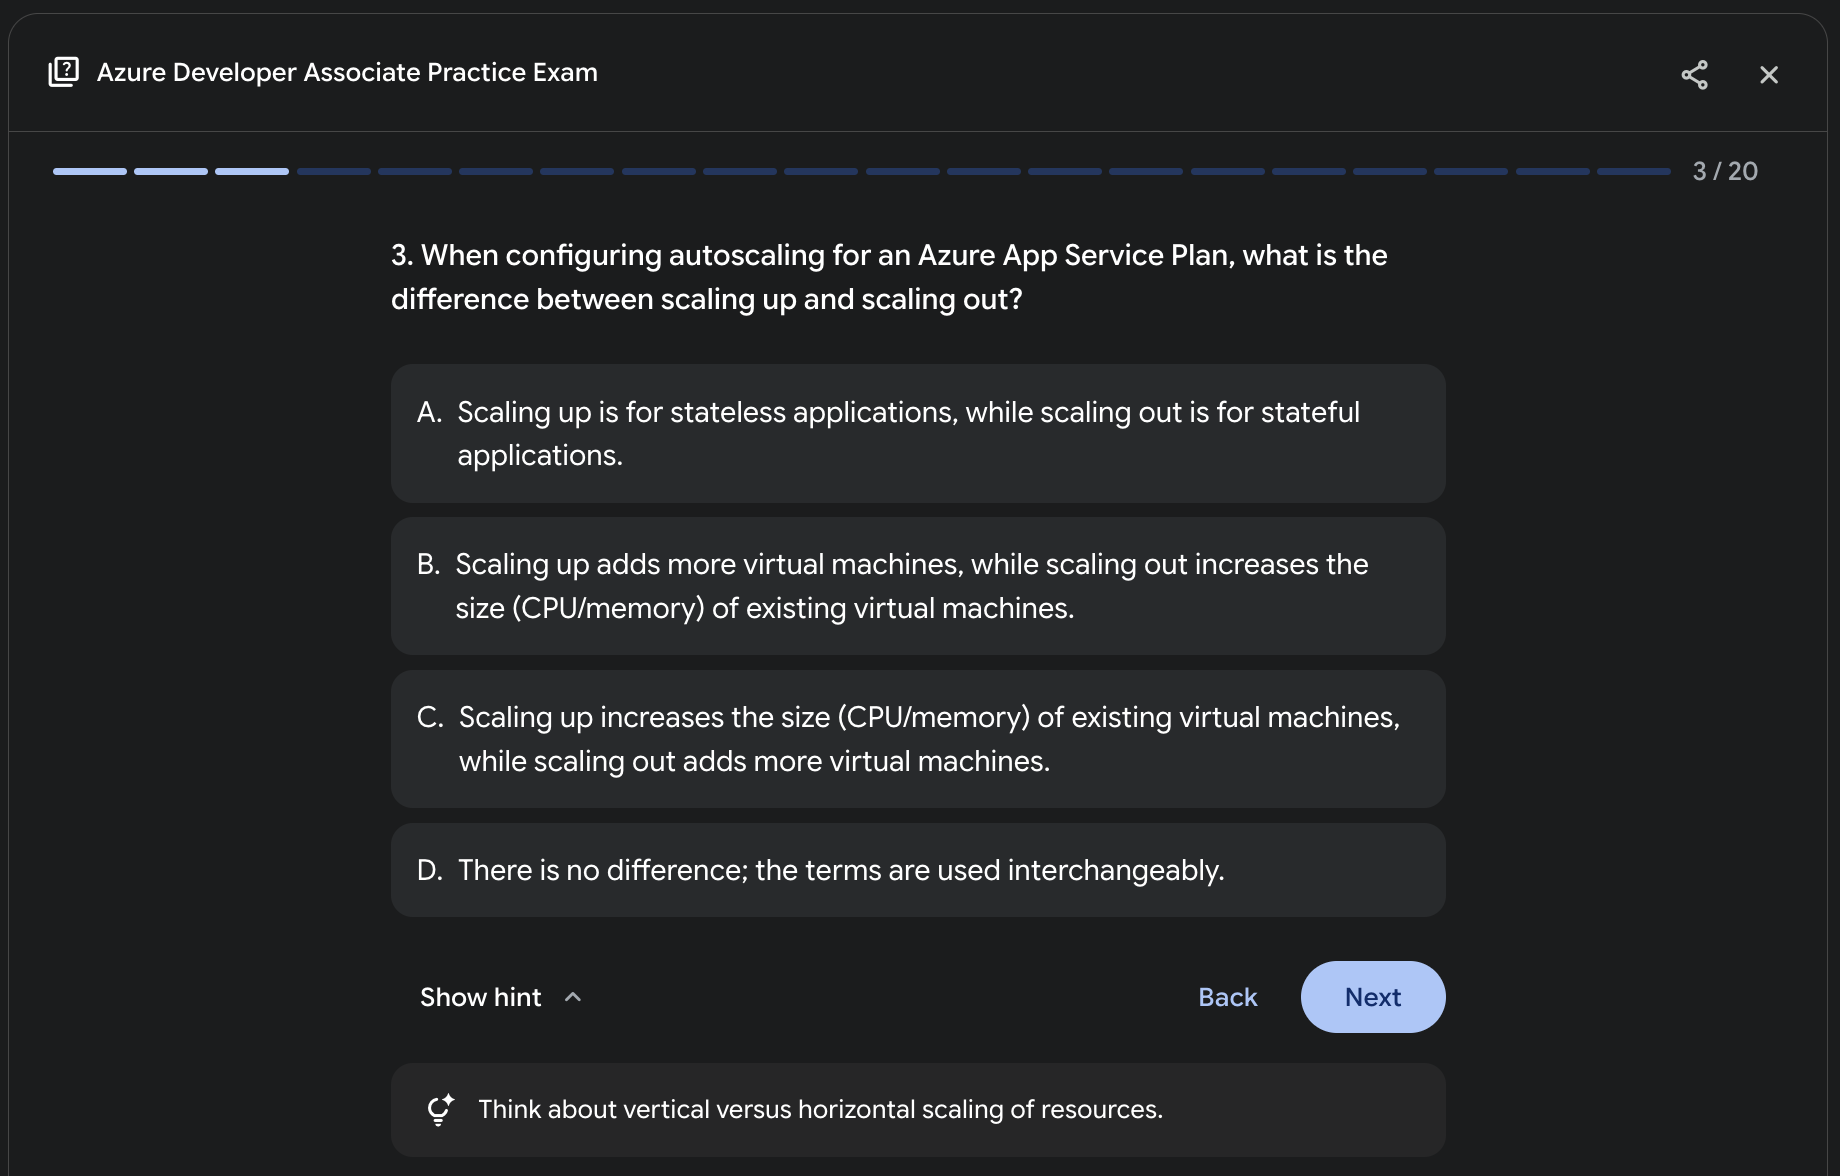Click the last progress bar segment
The image size is (1840, 1176).
coord(1633,172)
